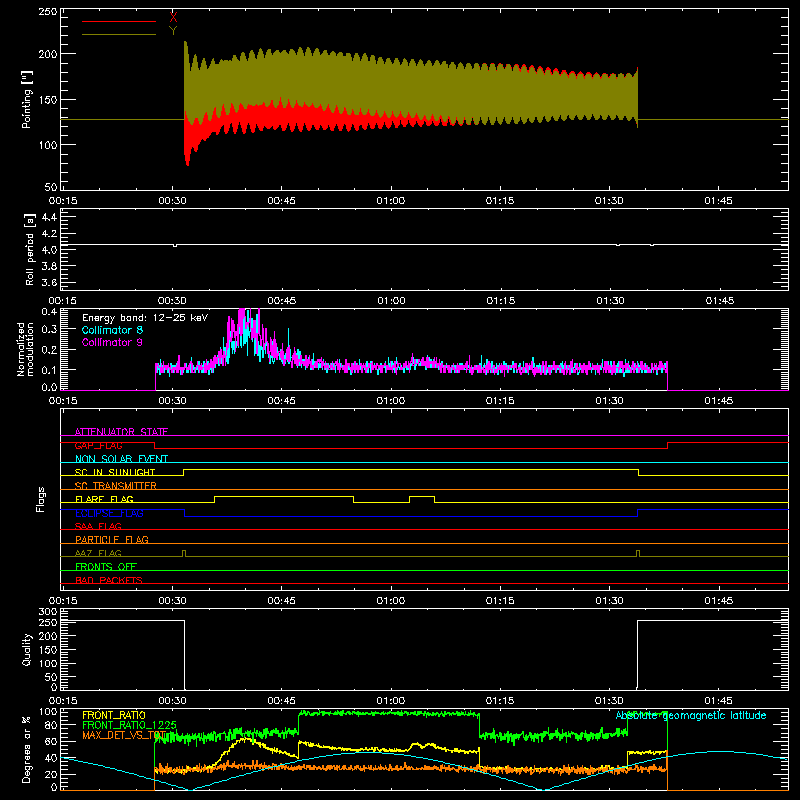Click the Roll period axis label
Screen dimensions: 800x800
[x=29, y=249]
